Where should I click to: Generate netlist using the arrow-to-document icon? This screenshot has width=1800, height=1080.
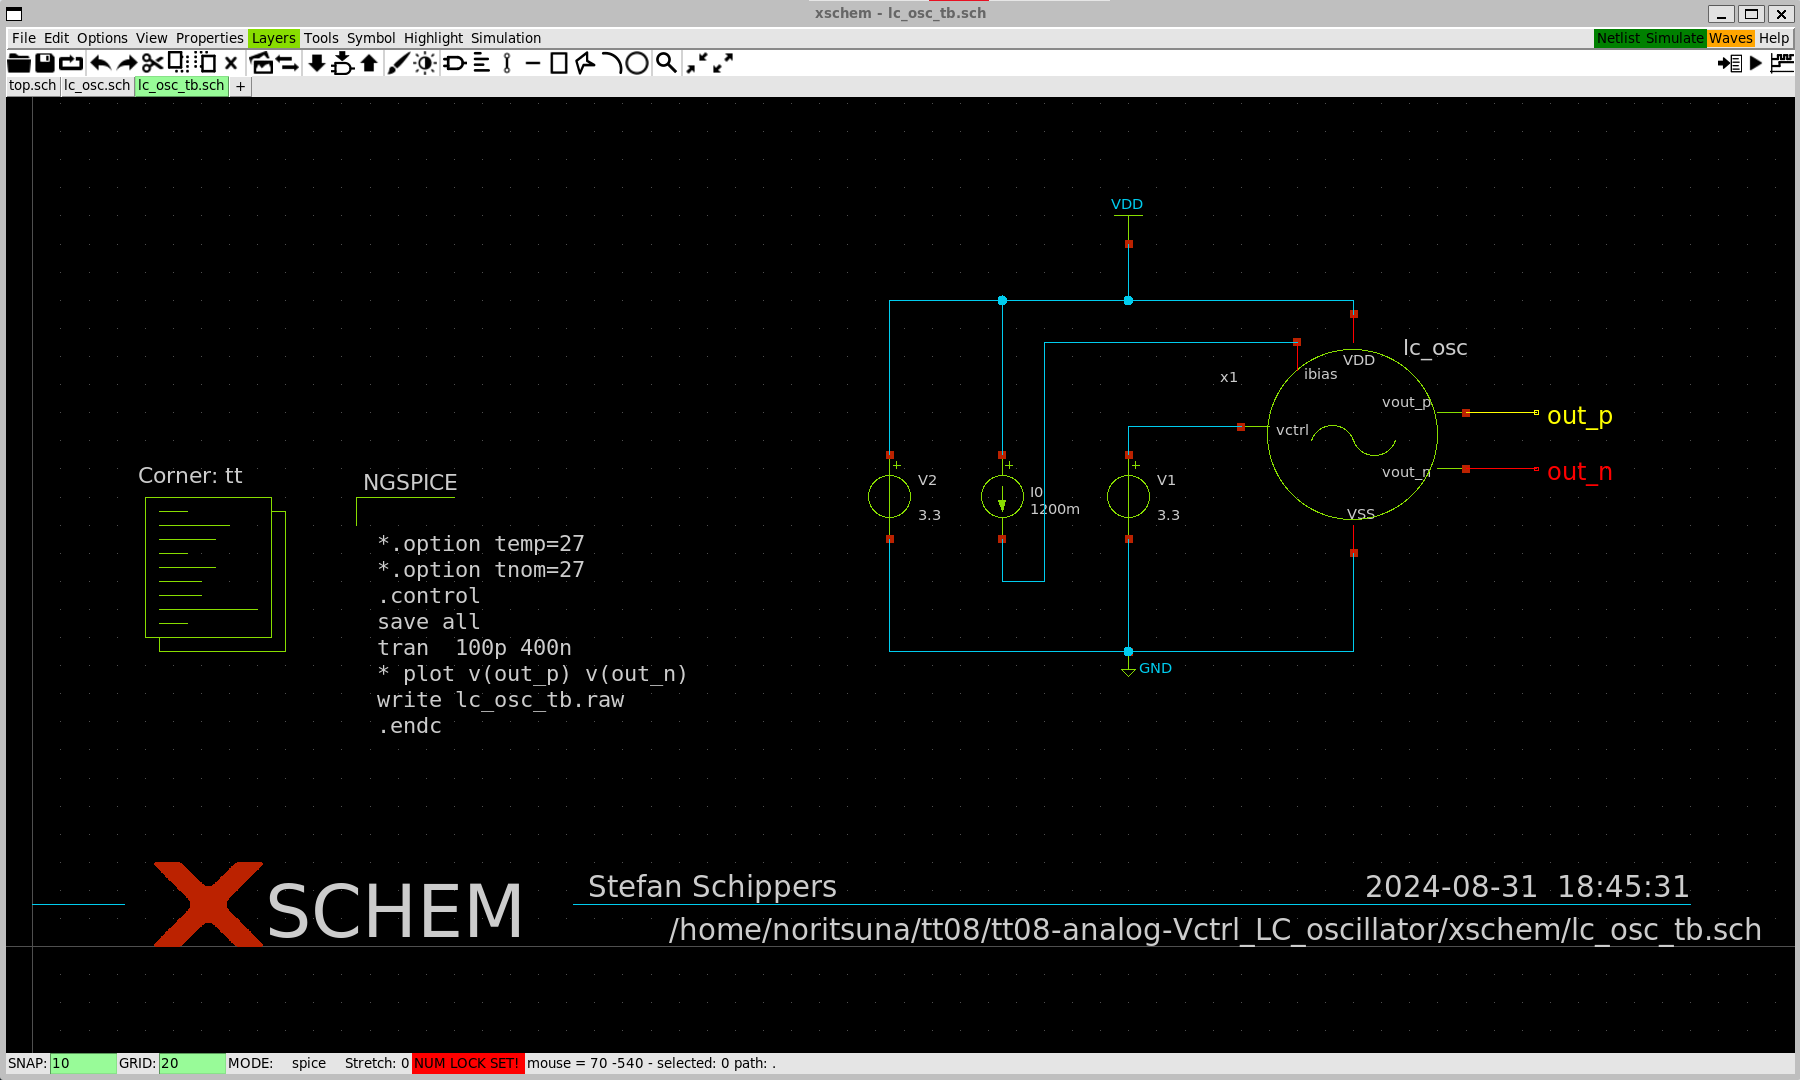click(1729, 64)
